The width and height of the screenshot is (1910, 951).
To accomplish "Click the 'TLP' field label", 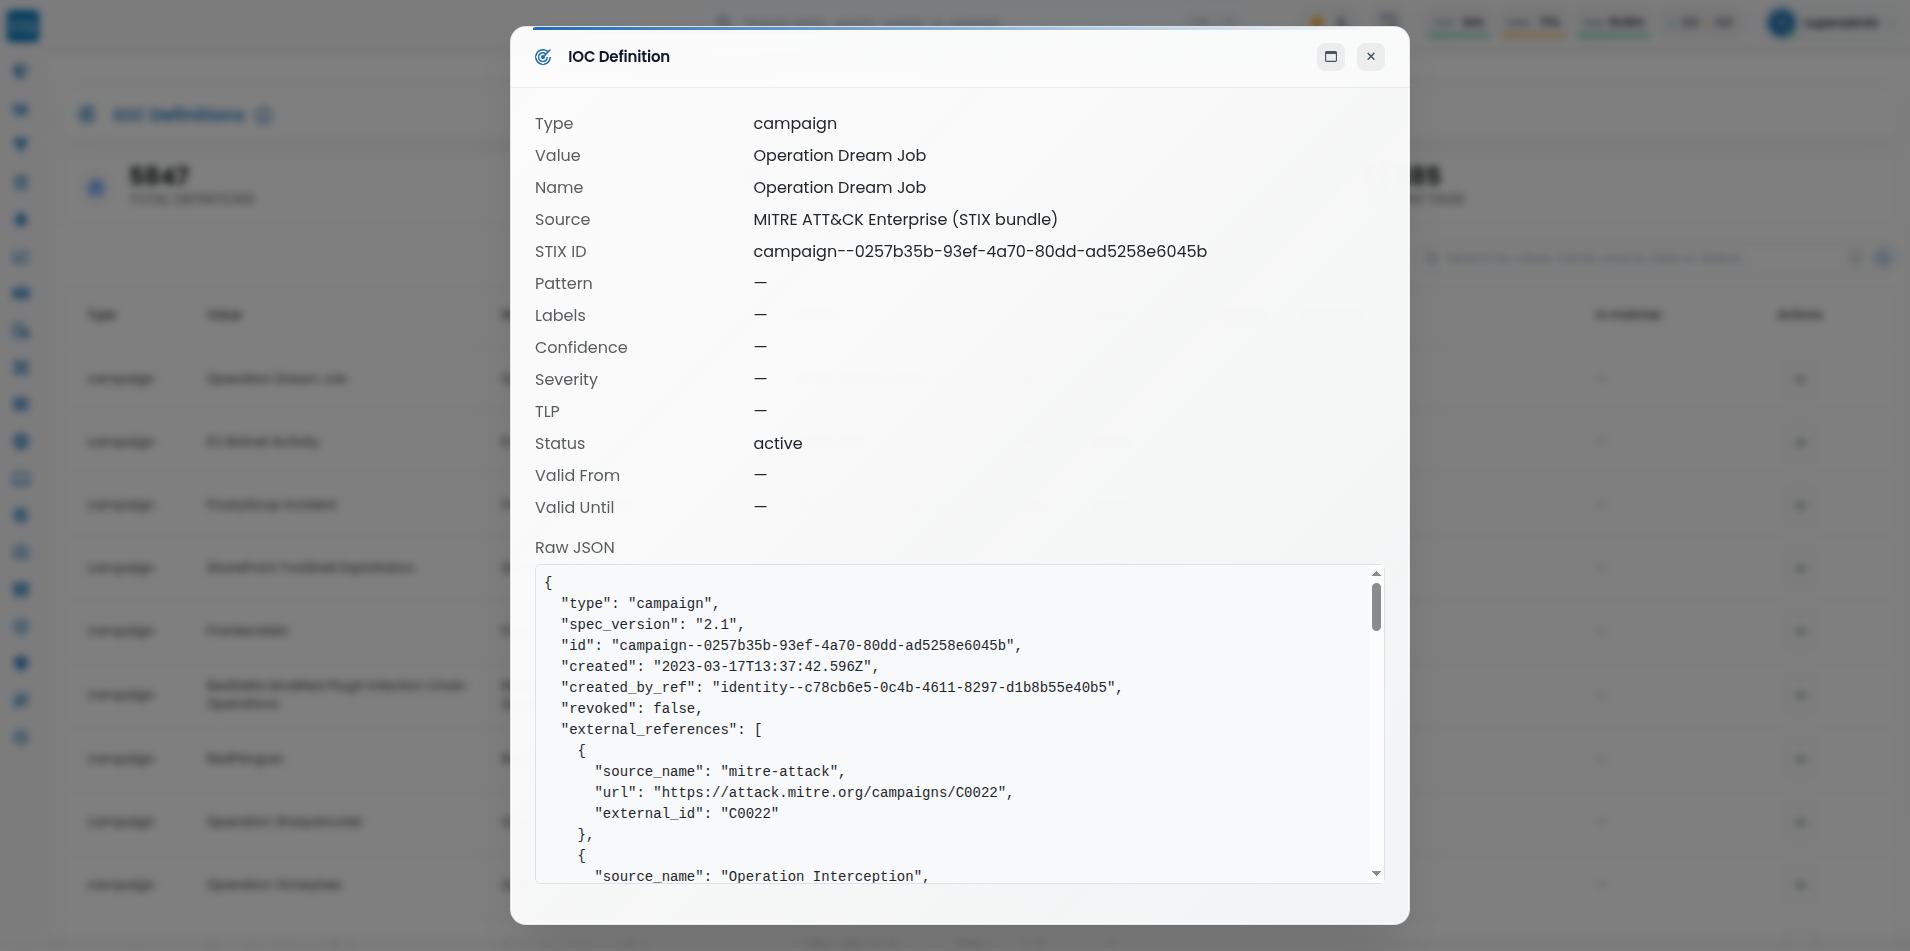I will [x=547, y=412].
